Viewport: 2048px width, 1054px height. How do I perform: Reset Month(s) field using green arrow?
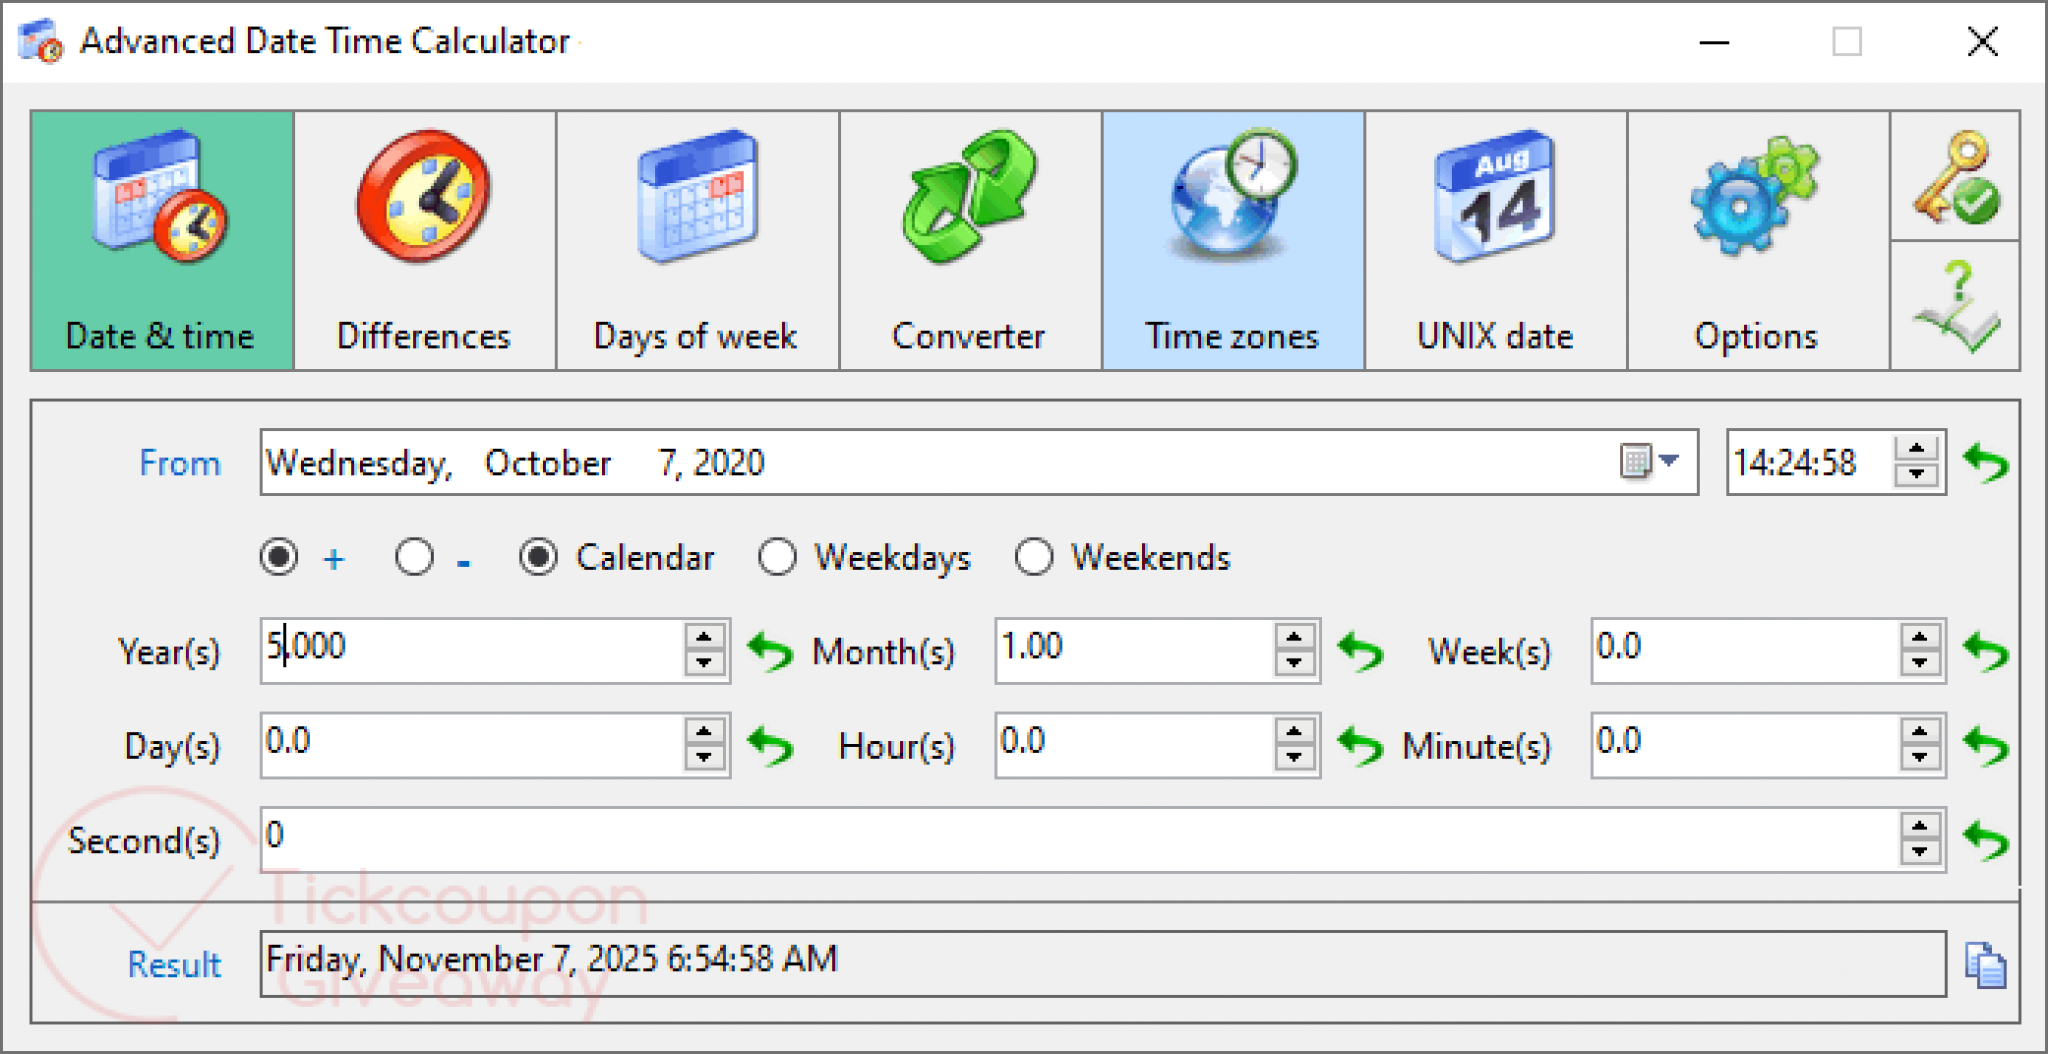[1360, 652]
